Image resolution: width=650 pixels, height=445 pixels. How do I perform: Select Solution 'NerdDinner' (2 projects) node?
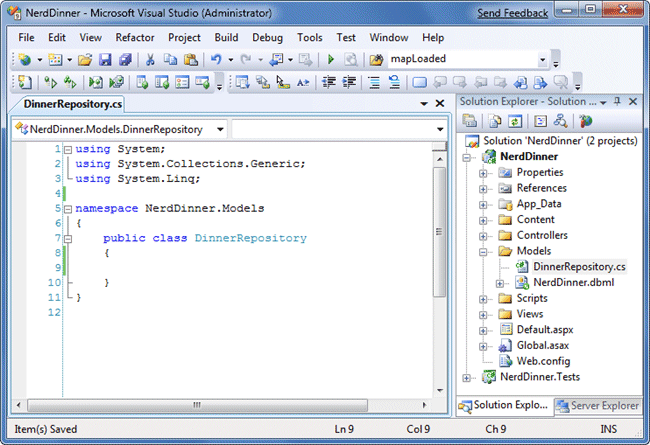560,141
